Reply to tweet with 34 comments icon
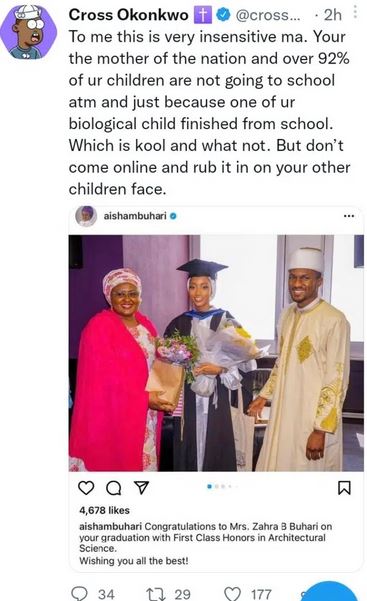 tap(80, 594)
